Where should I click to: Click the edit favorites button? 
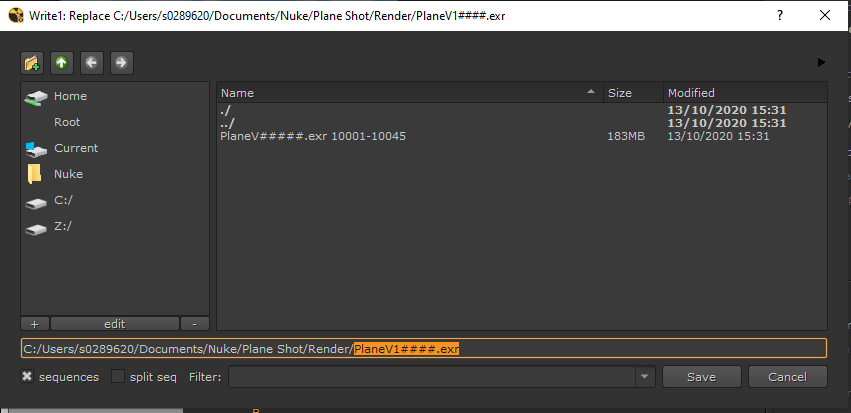point(115,324)
